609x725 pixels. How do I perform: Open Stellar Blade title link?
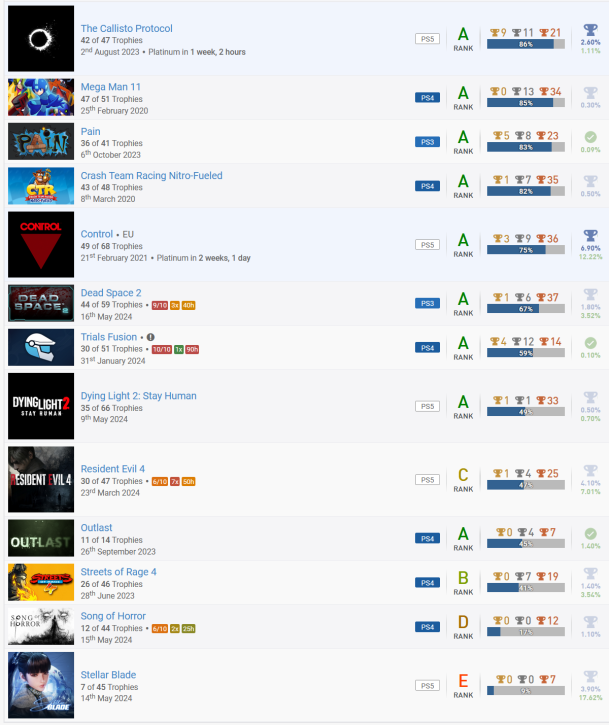coord(108,675)
